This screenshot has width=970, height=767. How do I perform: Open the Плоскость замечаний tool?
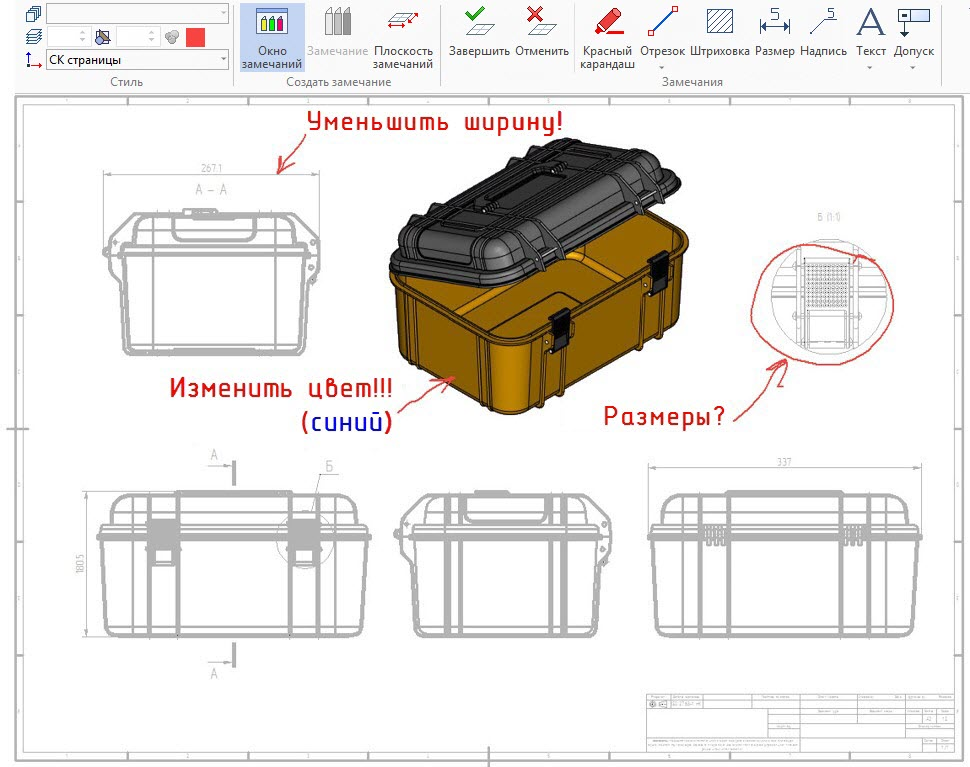tap(401, 35)
